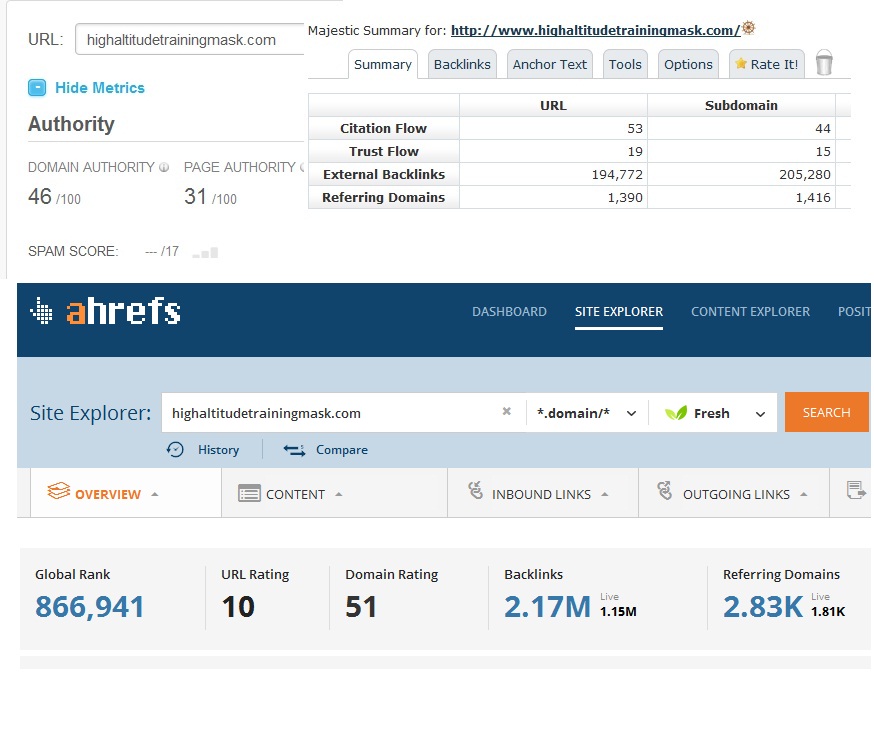Open the Anchor Text tab
This screenshot has width=874, height=736.
[550, 64]
